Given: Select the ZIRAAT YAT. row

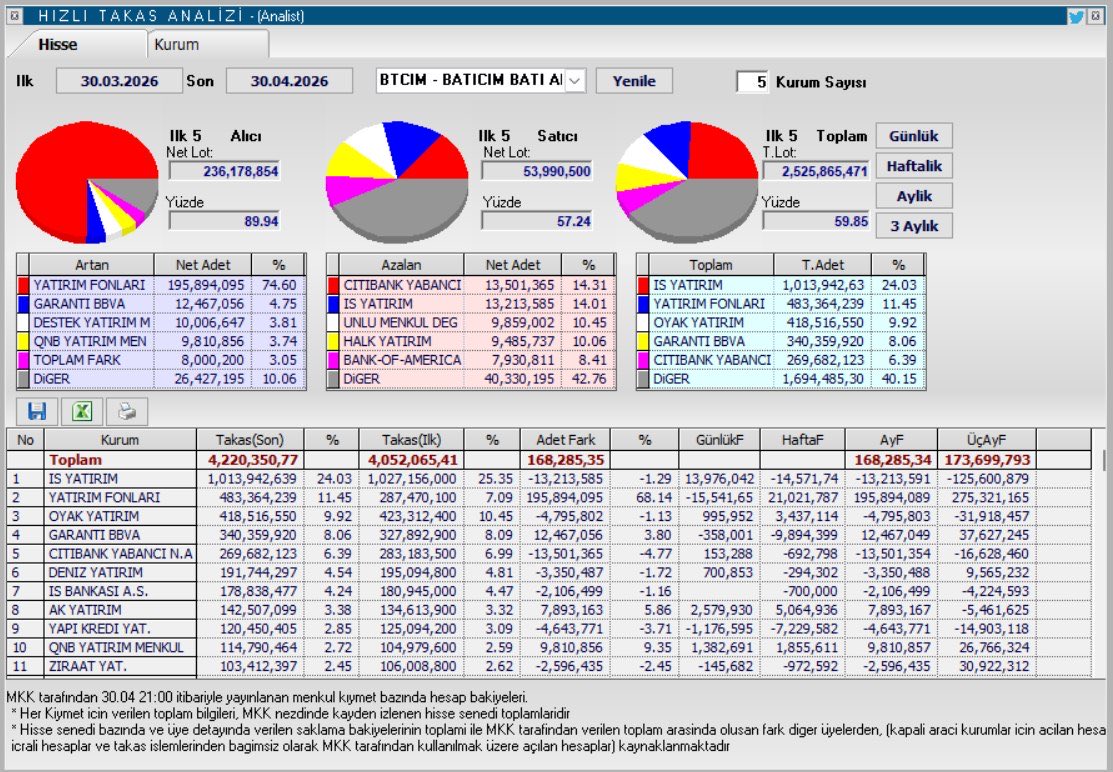Looking at the screenshot, I should (549, 666).
